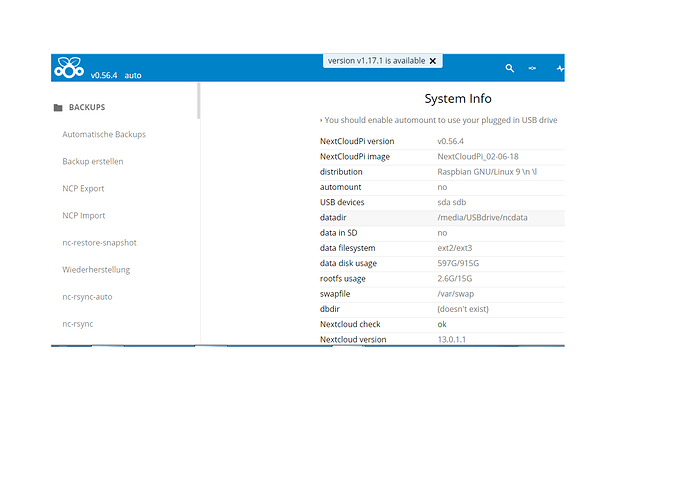Click the NextCloudPi_02-06-18 image value

[x=478, y=157]
